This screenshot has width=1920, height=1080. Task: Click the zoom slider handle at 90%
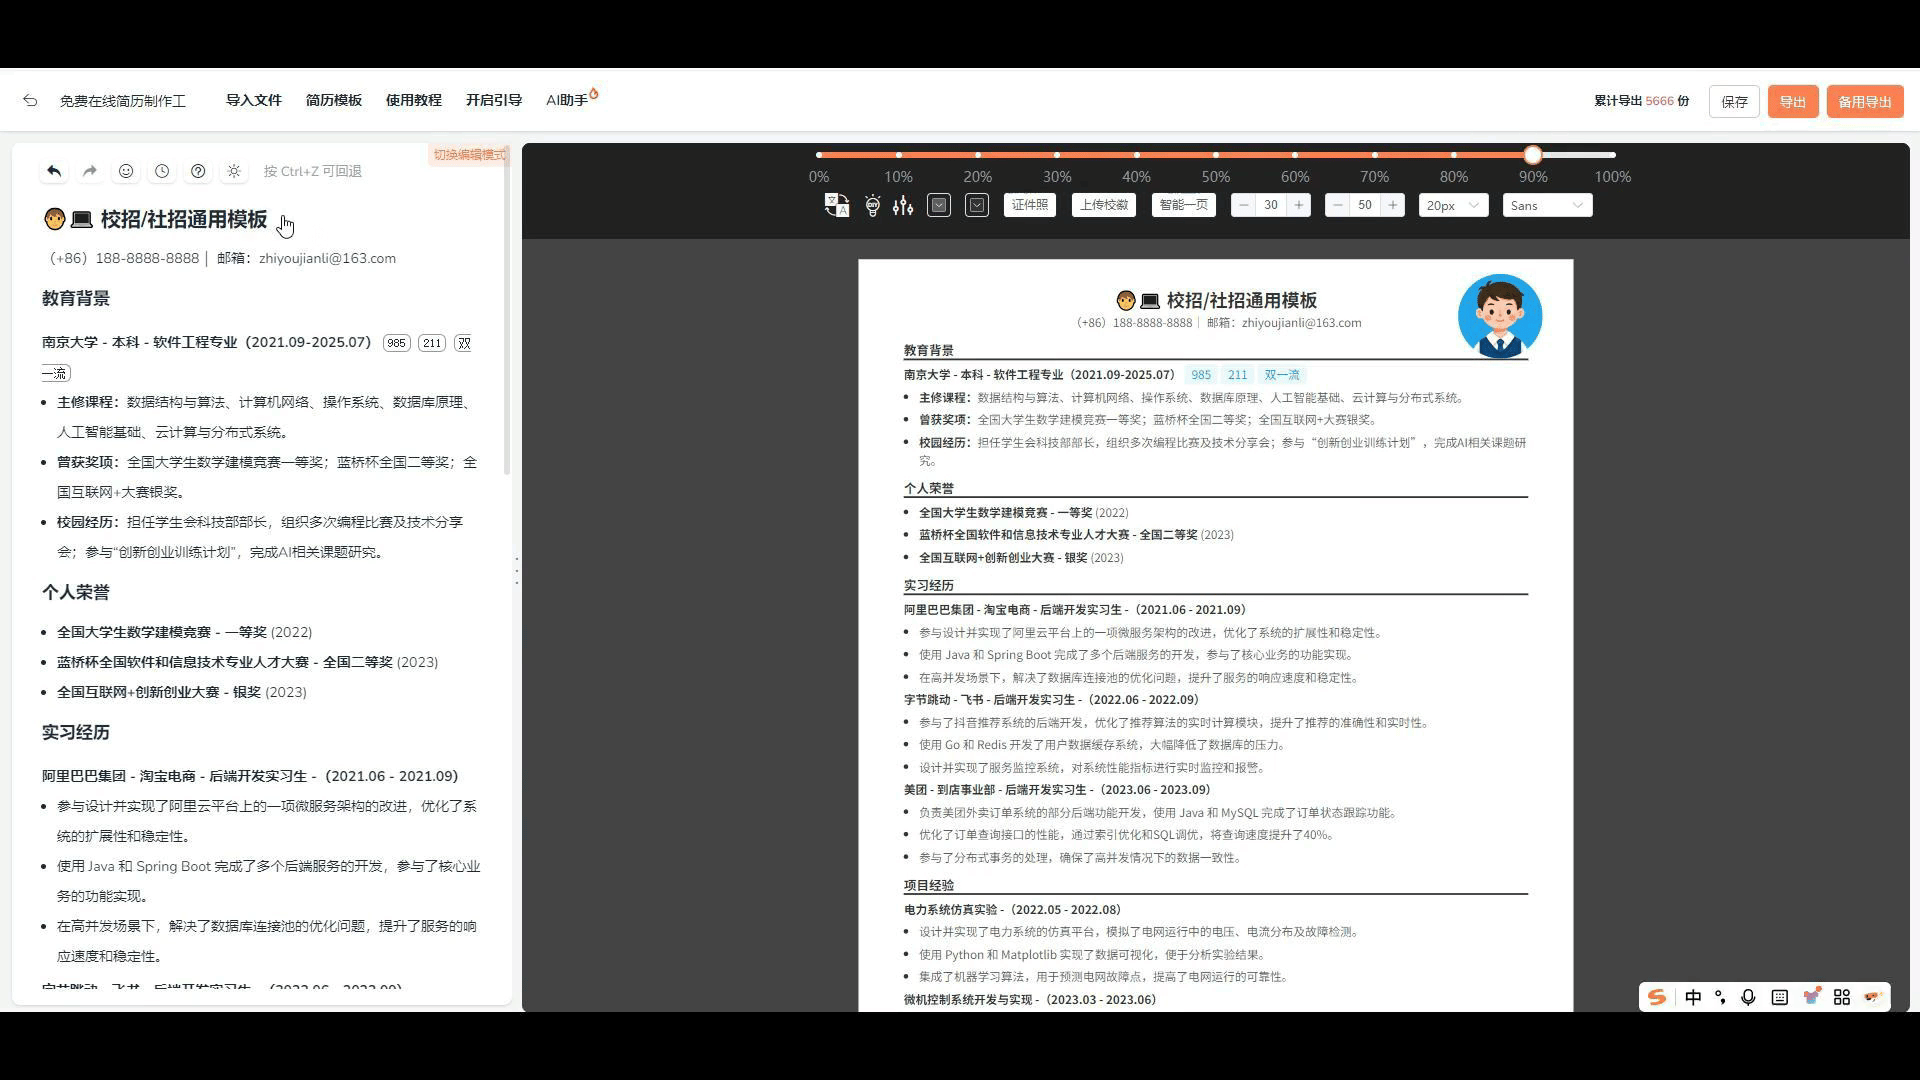coord(1533,155)
